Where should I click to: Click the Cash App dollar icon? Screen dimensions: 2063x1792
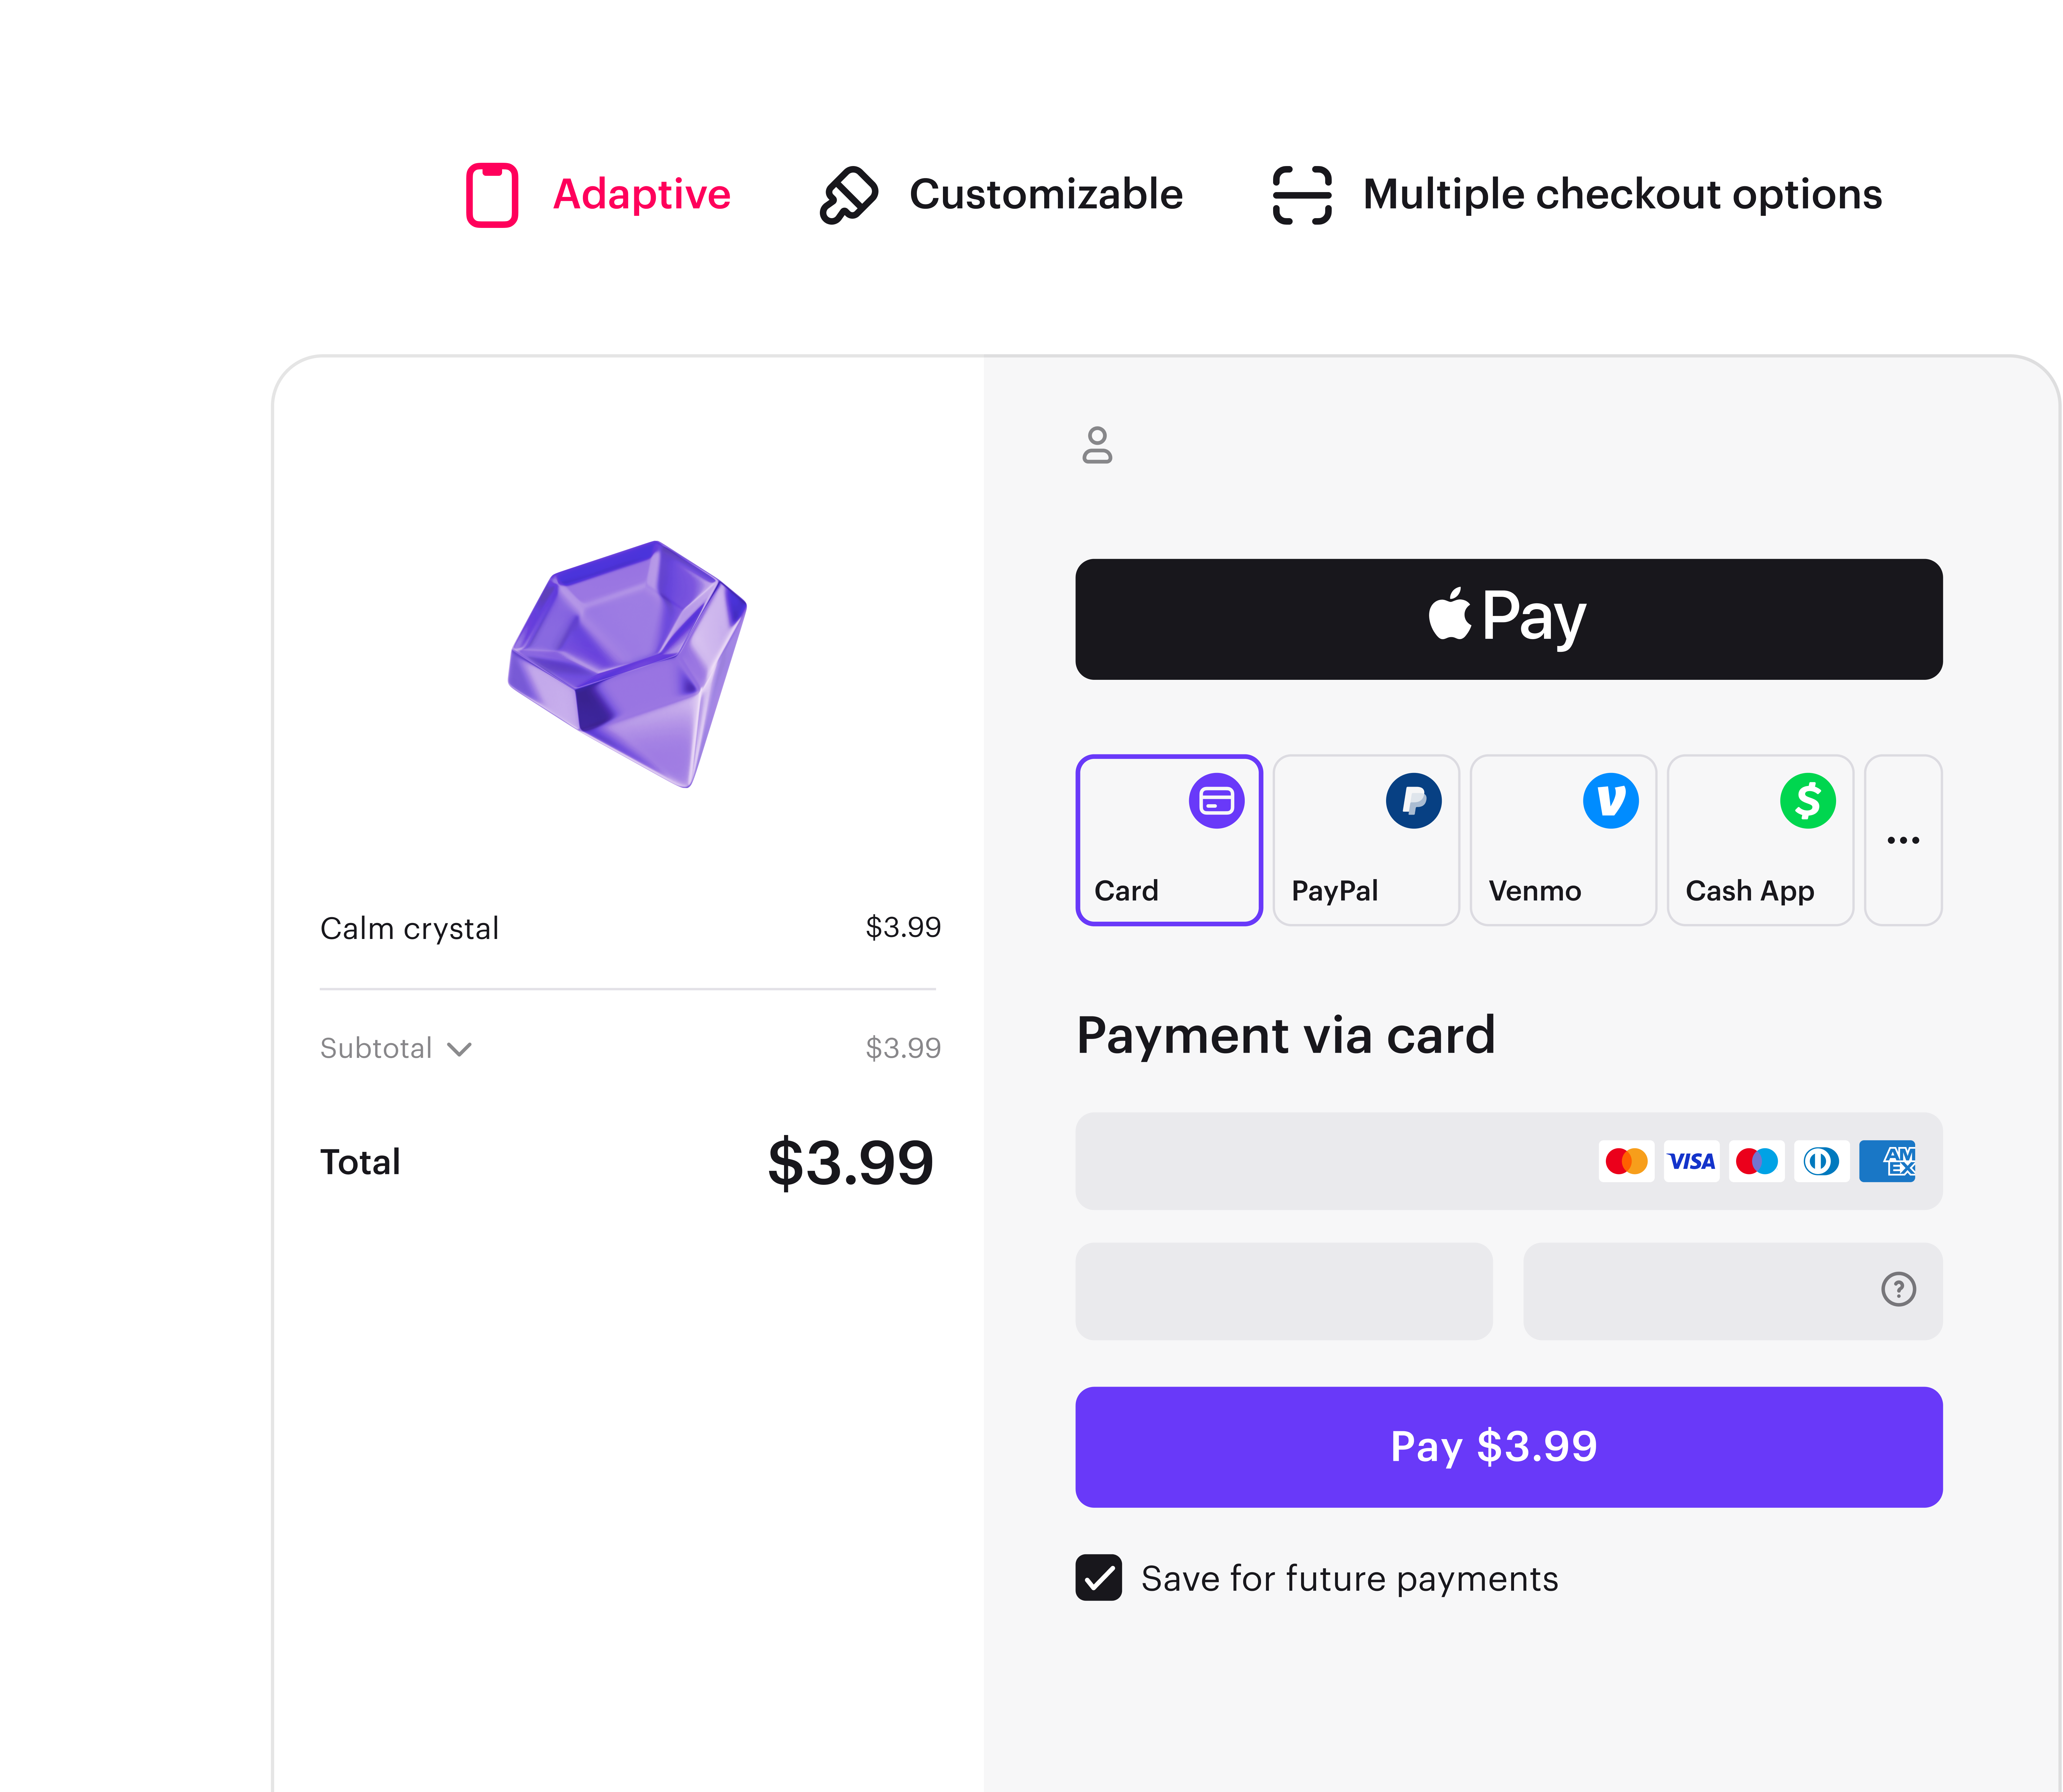point(1807,801)
